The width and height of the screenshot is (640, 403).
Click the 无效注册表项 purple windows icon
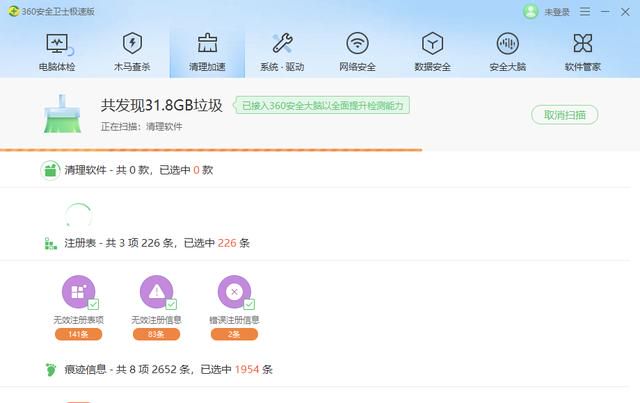[x=78, y=292]
